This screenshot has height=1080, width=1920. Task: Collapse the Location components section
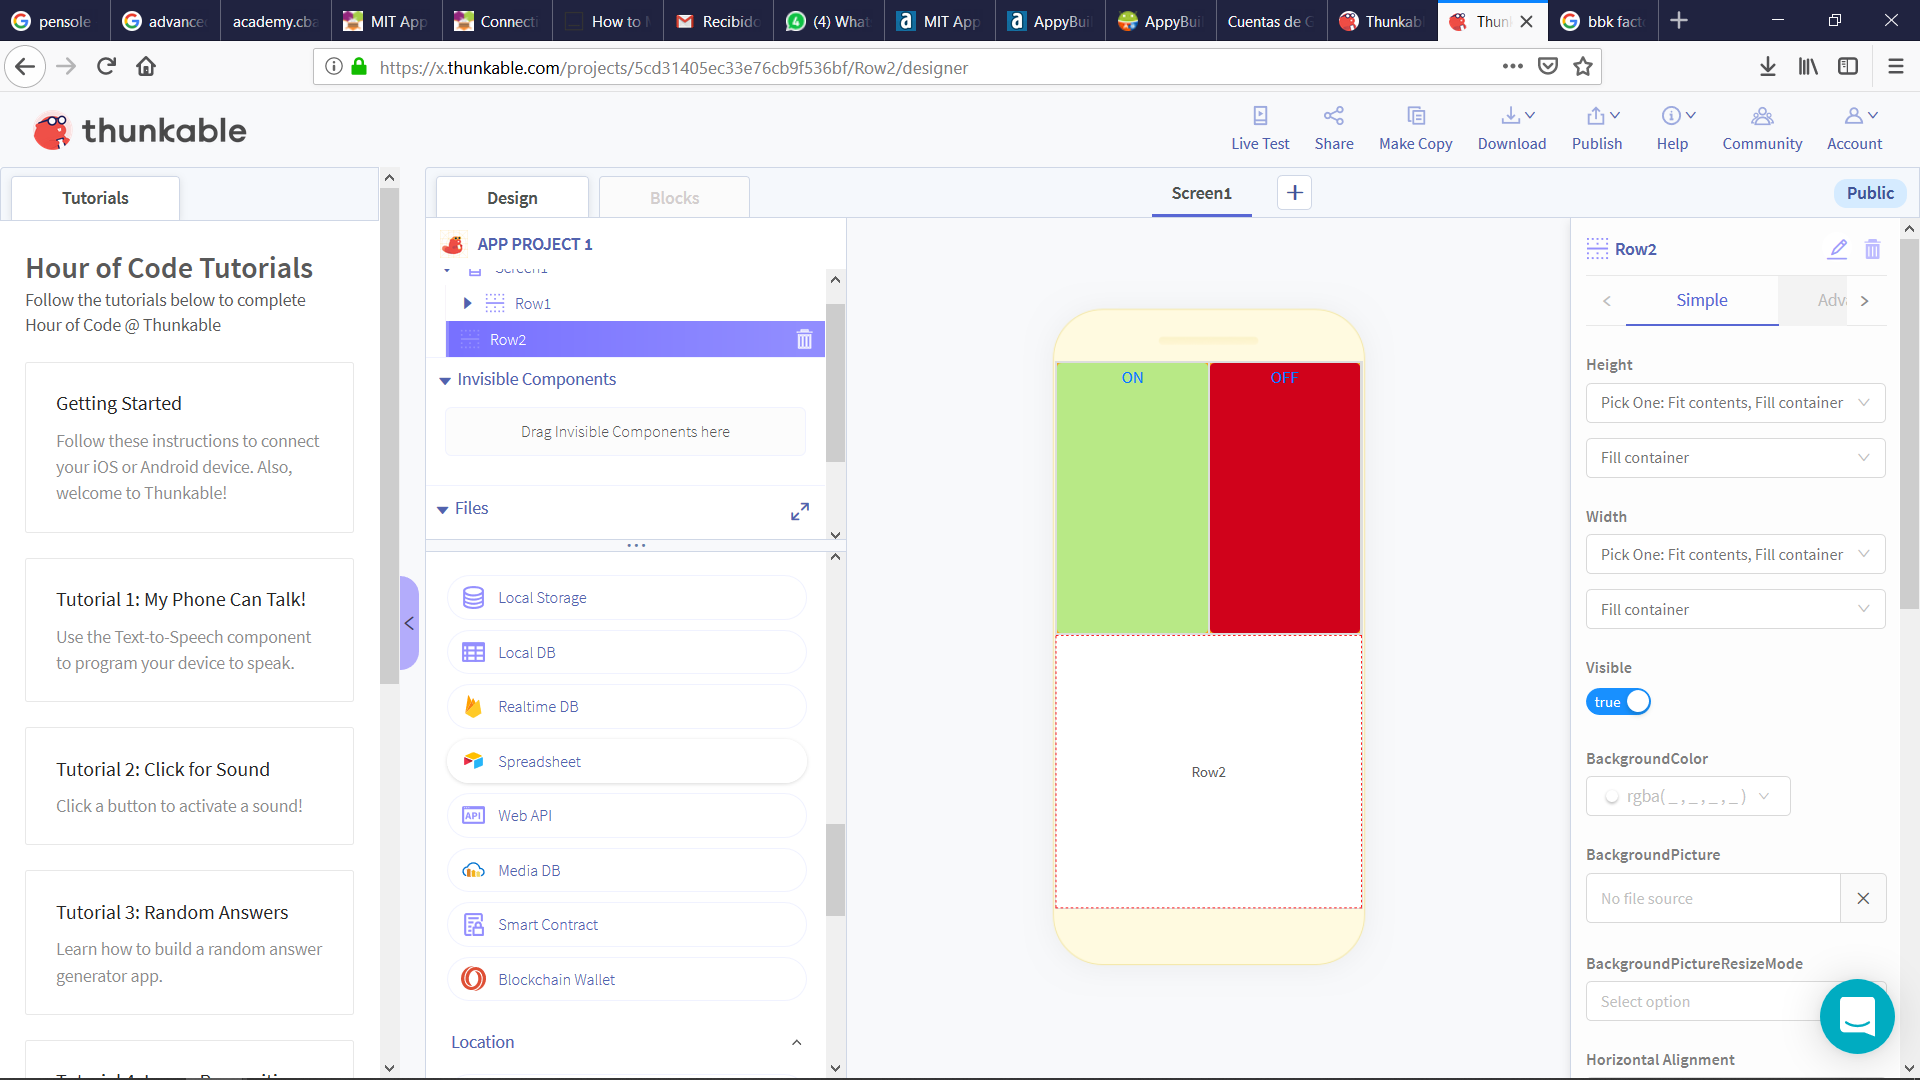click(x=797, y=1042)
